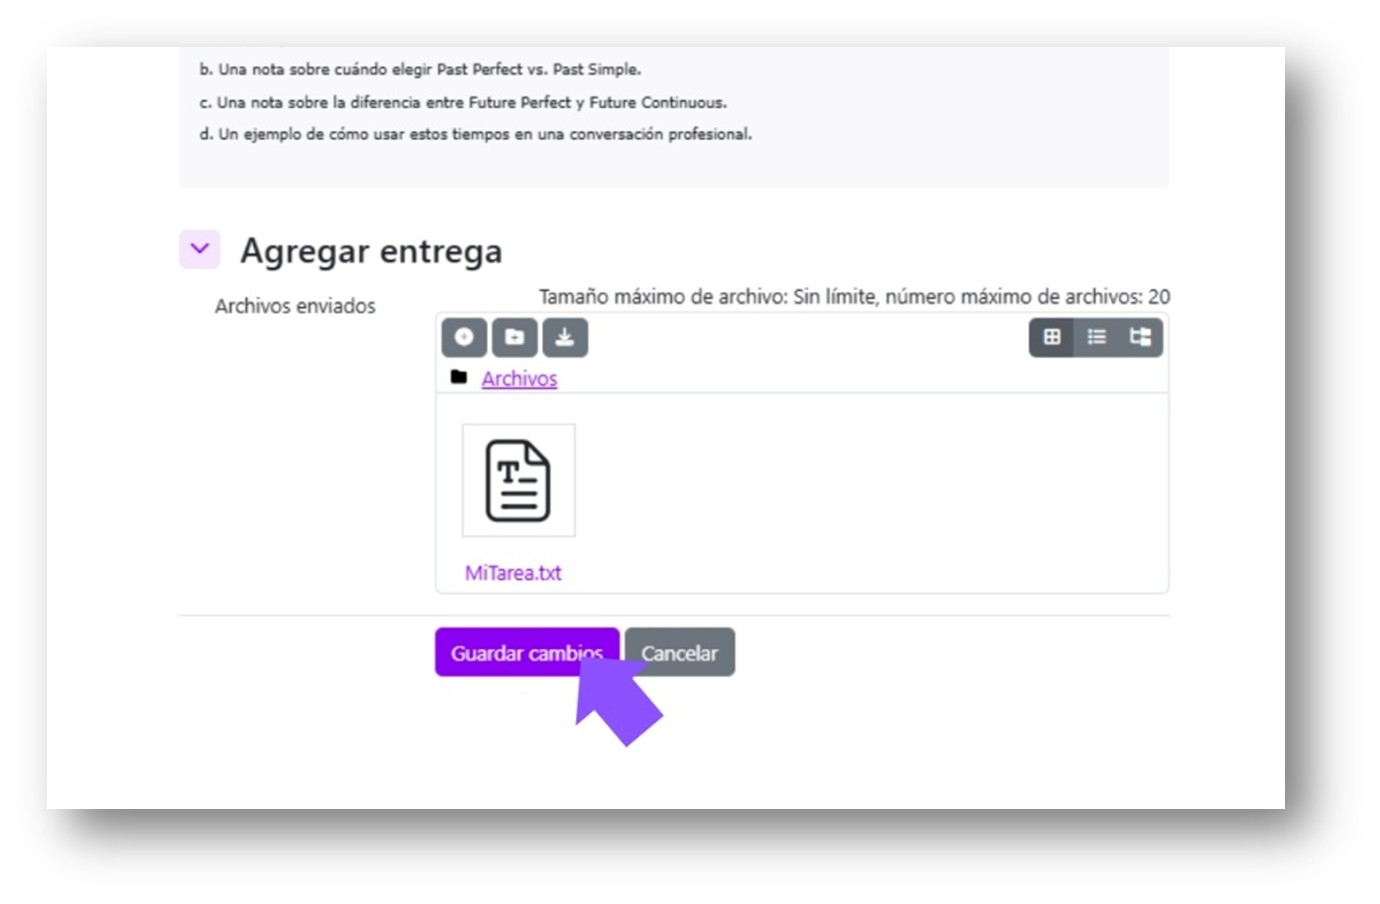
Task: Click the Tamaño máximo de archivo text
Action: point(854,297)
